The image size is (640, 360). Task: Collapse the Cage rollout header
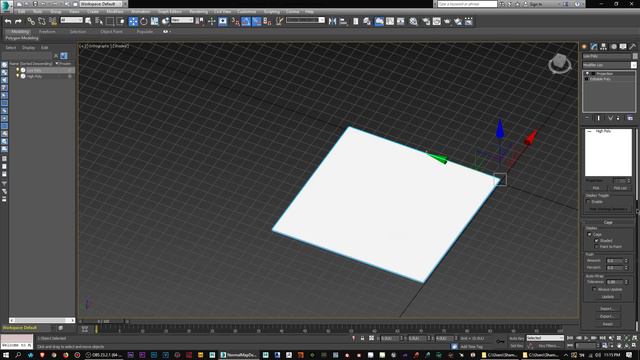point(608,222)
